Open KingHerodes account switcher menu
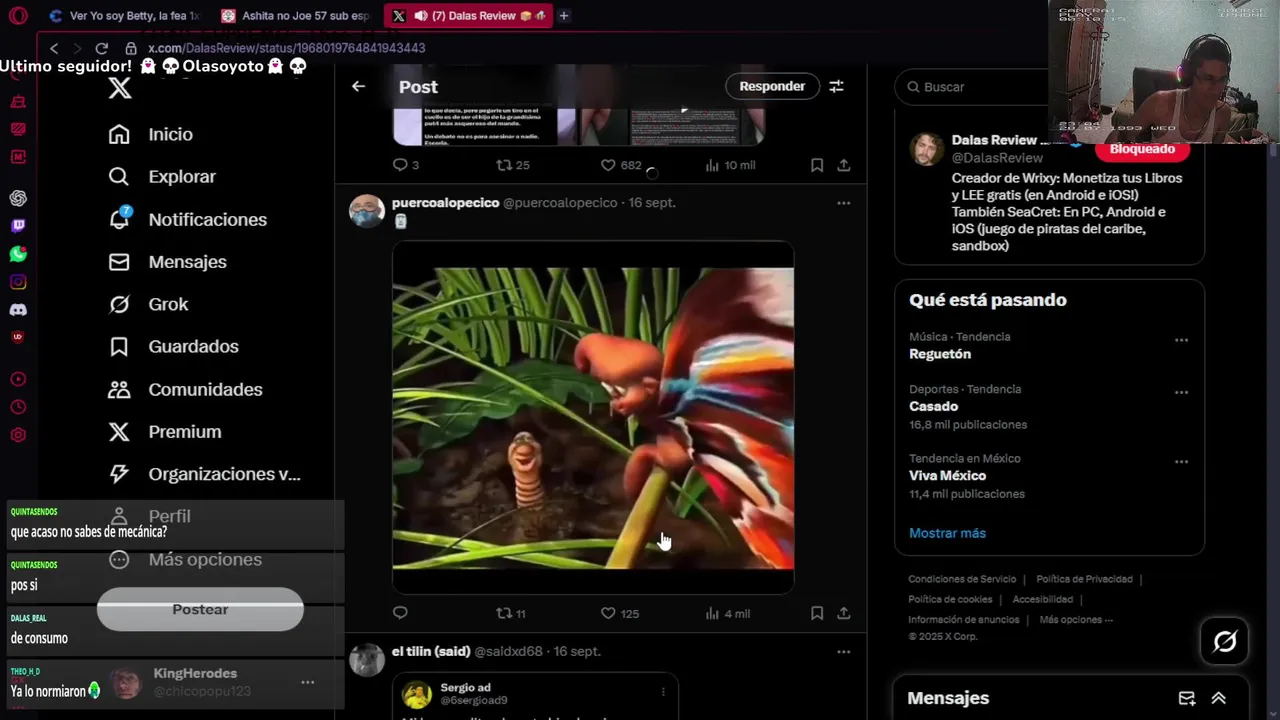The height and width of the screenshot is (720, 1280). (x=308, y=682)
